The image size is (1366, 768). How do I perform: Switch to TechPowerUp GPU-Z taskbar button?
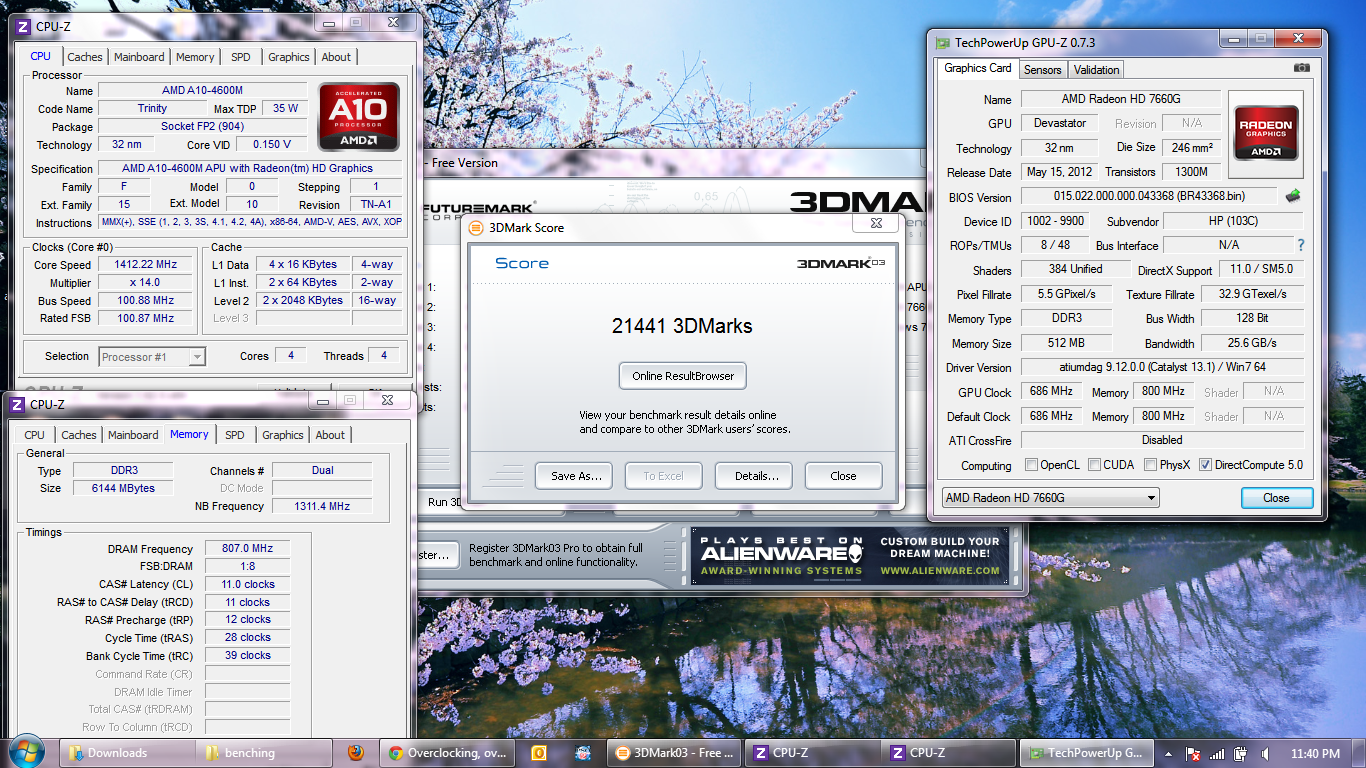click(x=1087, y=753)
